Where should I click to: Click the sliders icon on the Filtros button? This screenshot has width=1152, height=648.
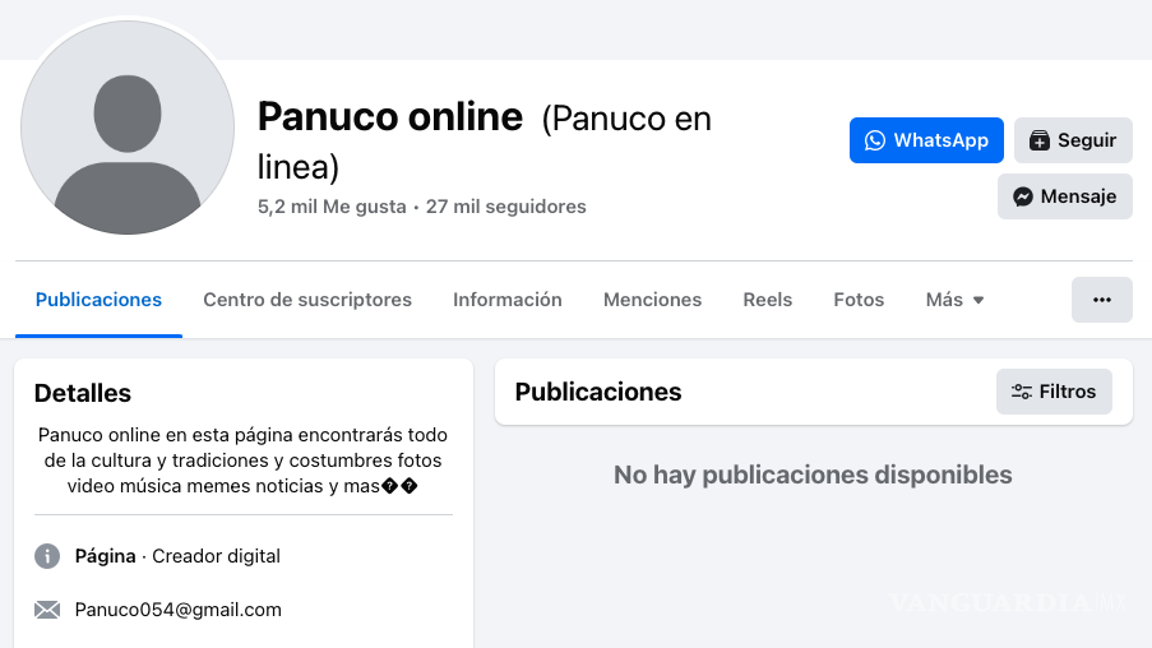(1022, 391)
